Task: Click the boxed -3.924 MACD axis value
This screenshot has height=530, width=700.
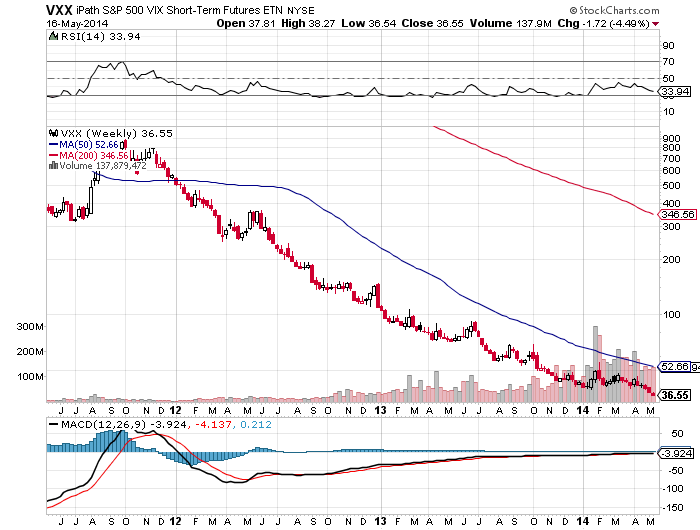Action: tap(677, 454)
